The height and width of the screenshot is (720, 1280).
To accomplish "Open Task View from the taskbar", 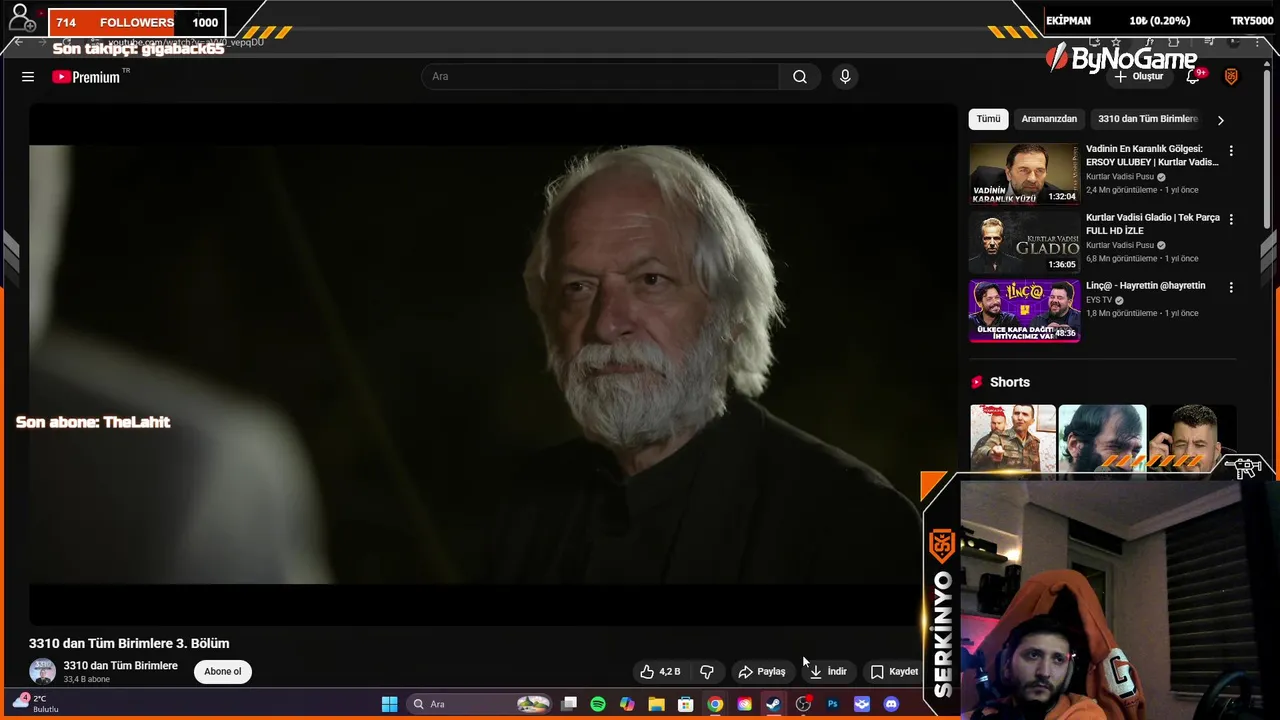I will click(x=569, y=704).
